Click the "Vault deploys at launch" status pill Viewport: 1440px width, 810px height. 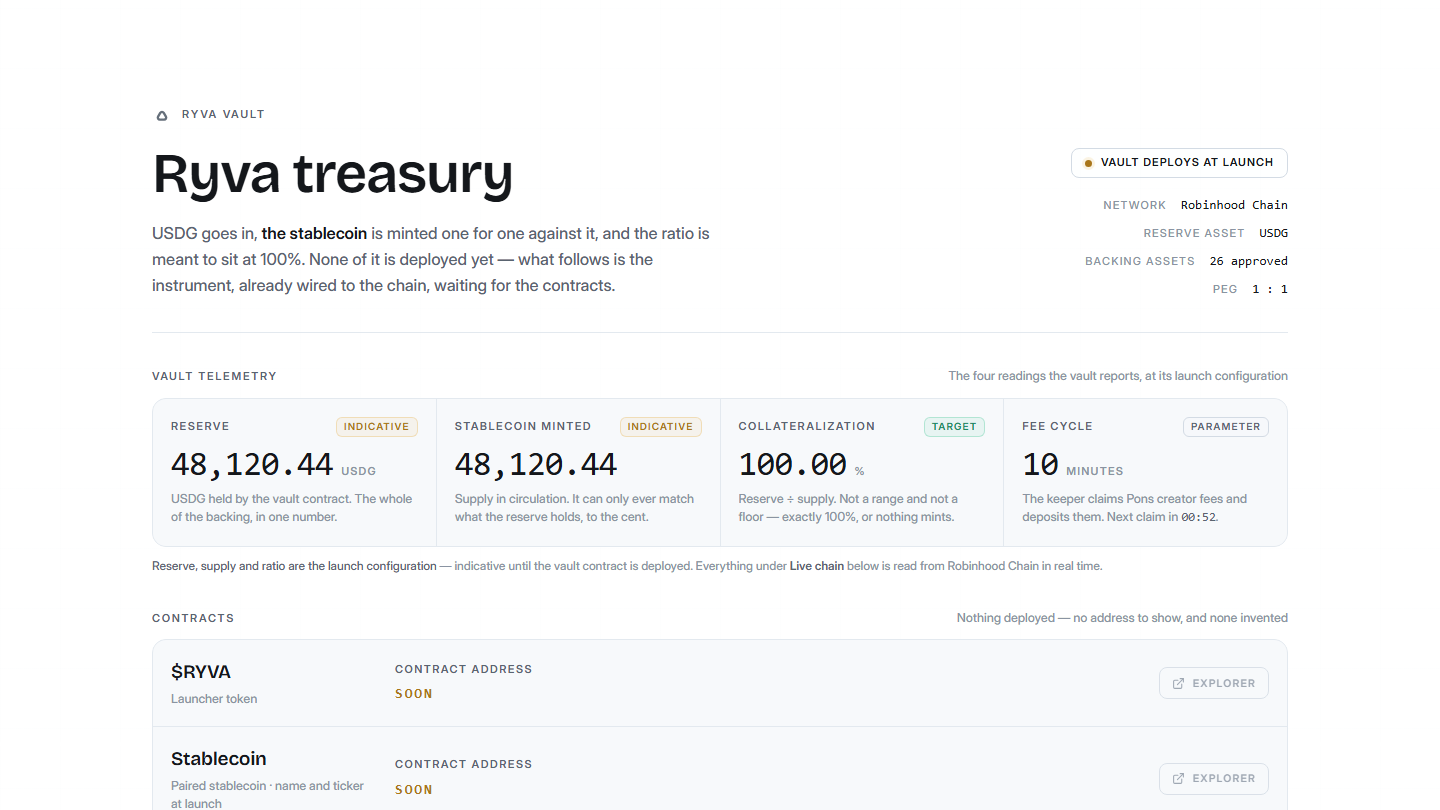coord(1179,163)
